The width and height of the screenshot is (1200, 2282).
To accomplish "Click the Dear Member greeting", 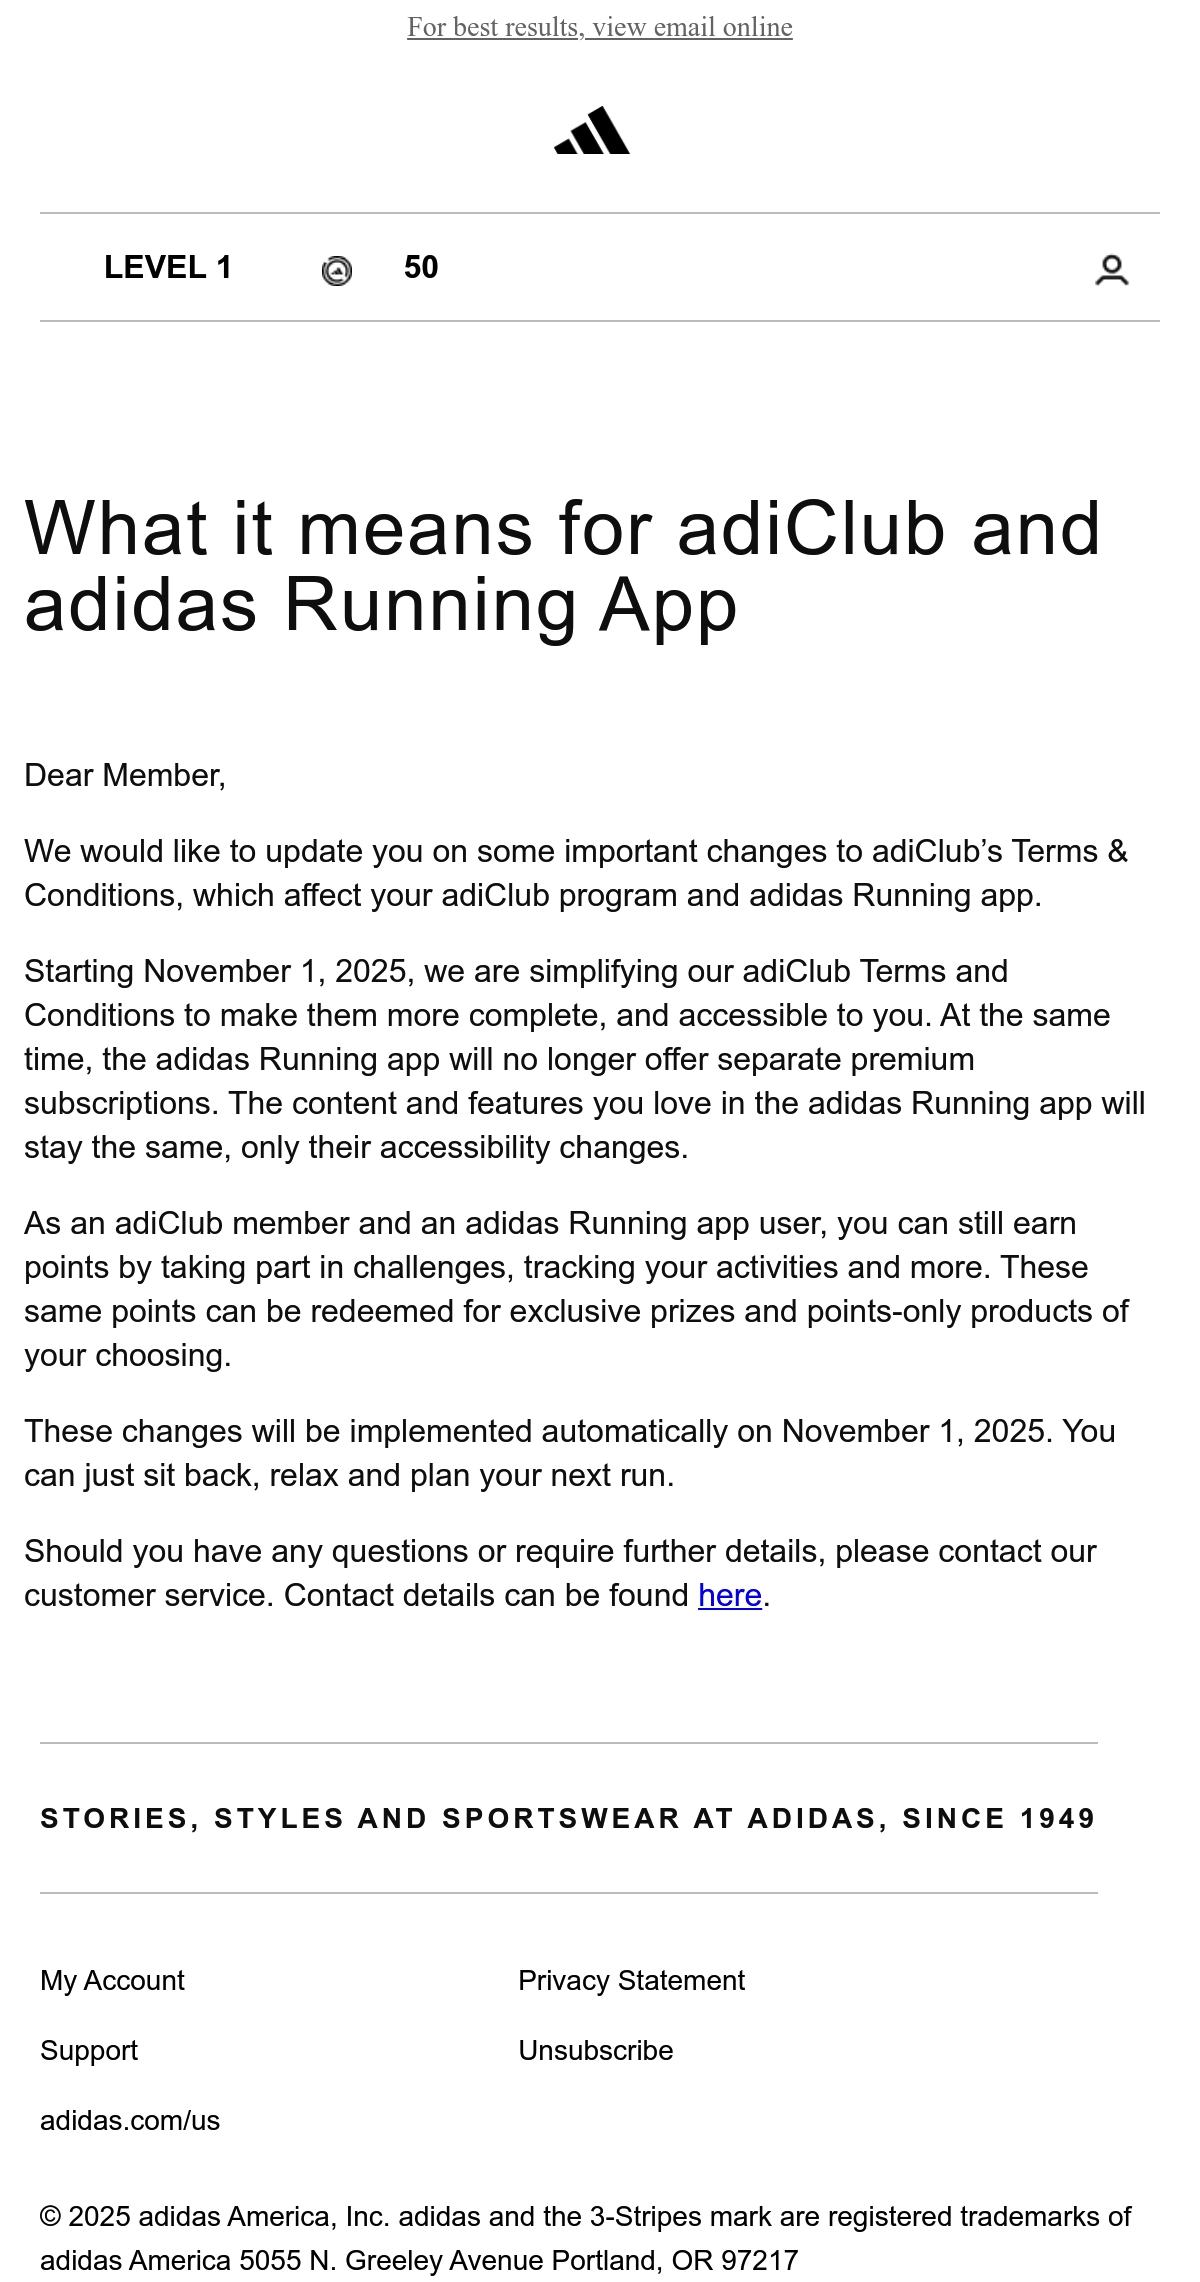I will 125,775.
